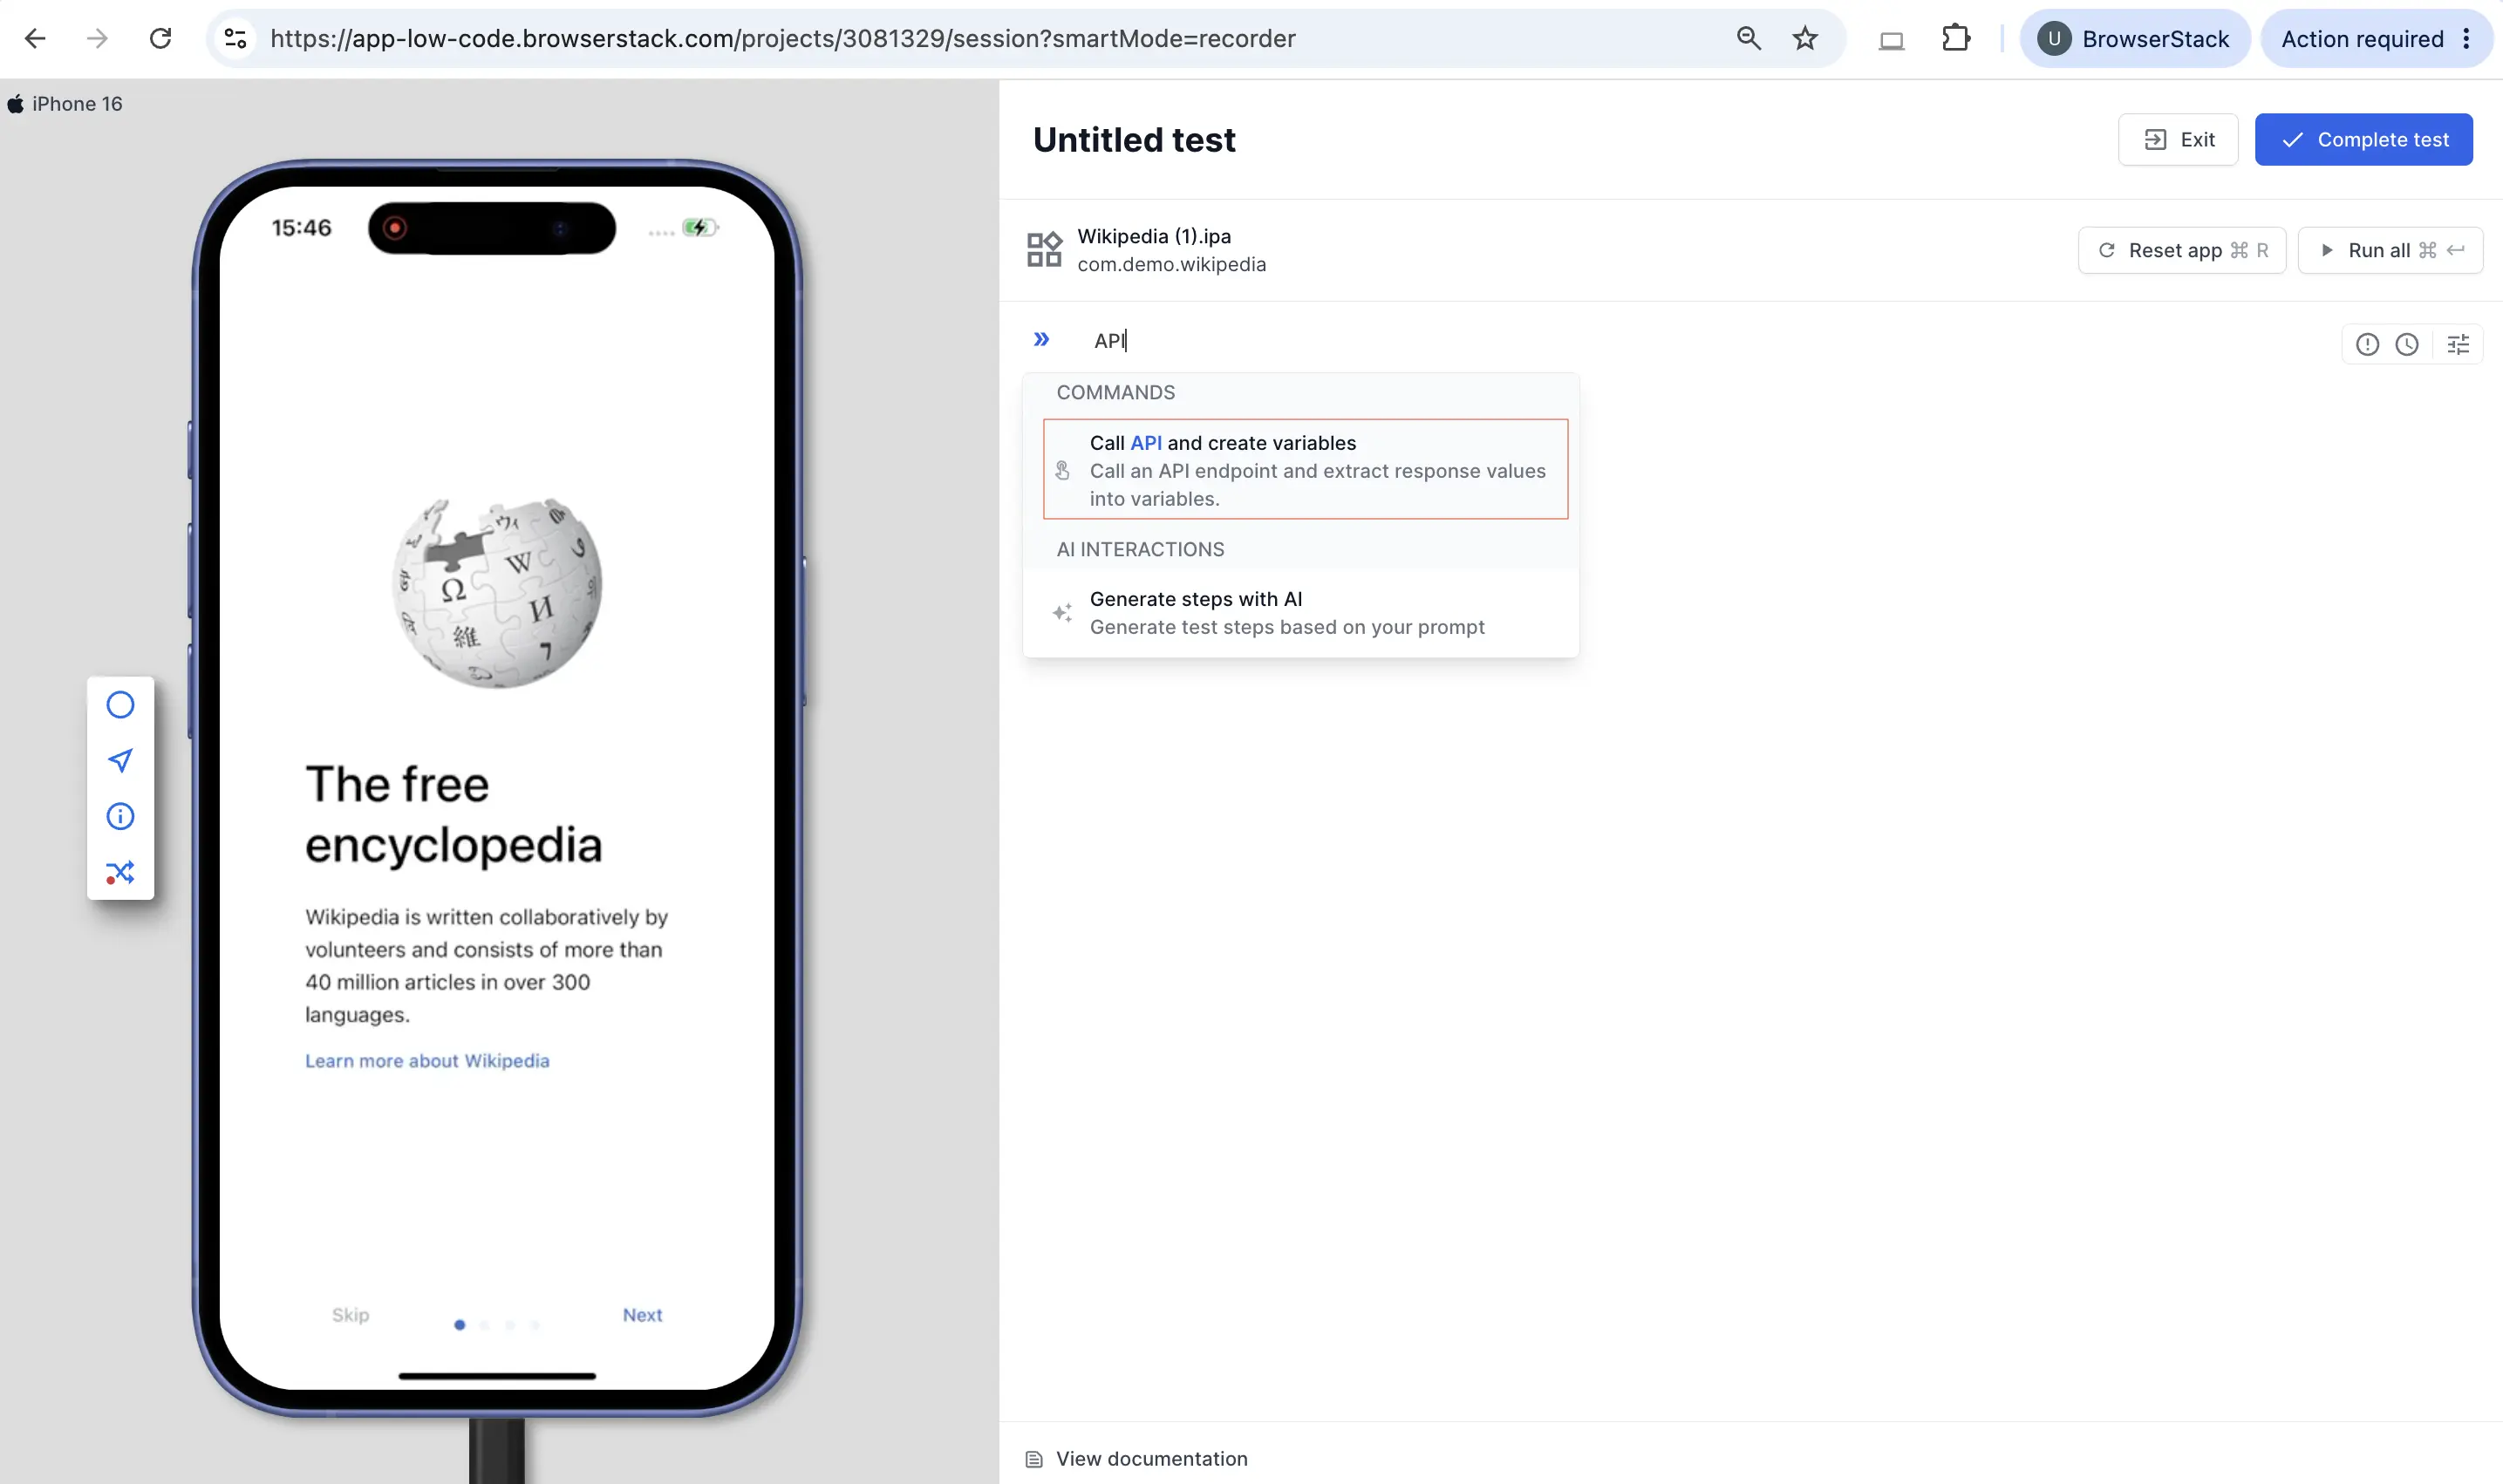Open the BrowserStack profile chip
Viewport: 2503px width, 1484px height.
click(2134, 39)
